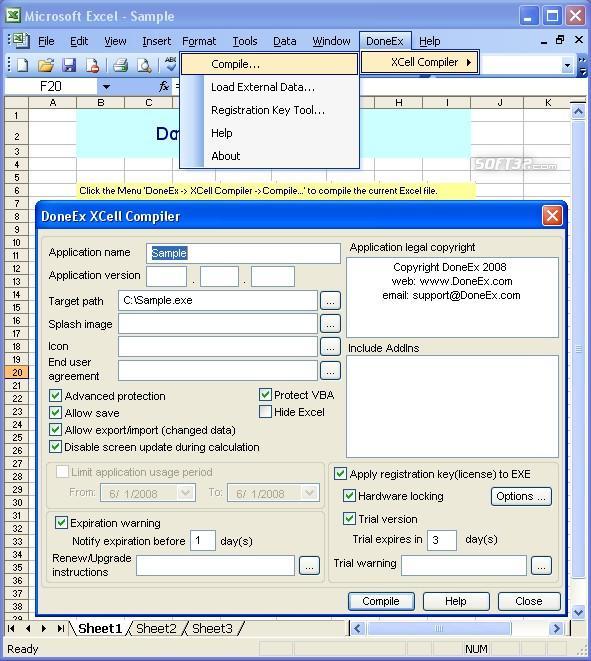The image size is (591, 661).
Task: Choose Compile... from the submenu
Action: [269, 64]
